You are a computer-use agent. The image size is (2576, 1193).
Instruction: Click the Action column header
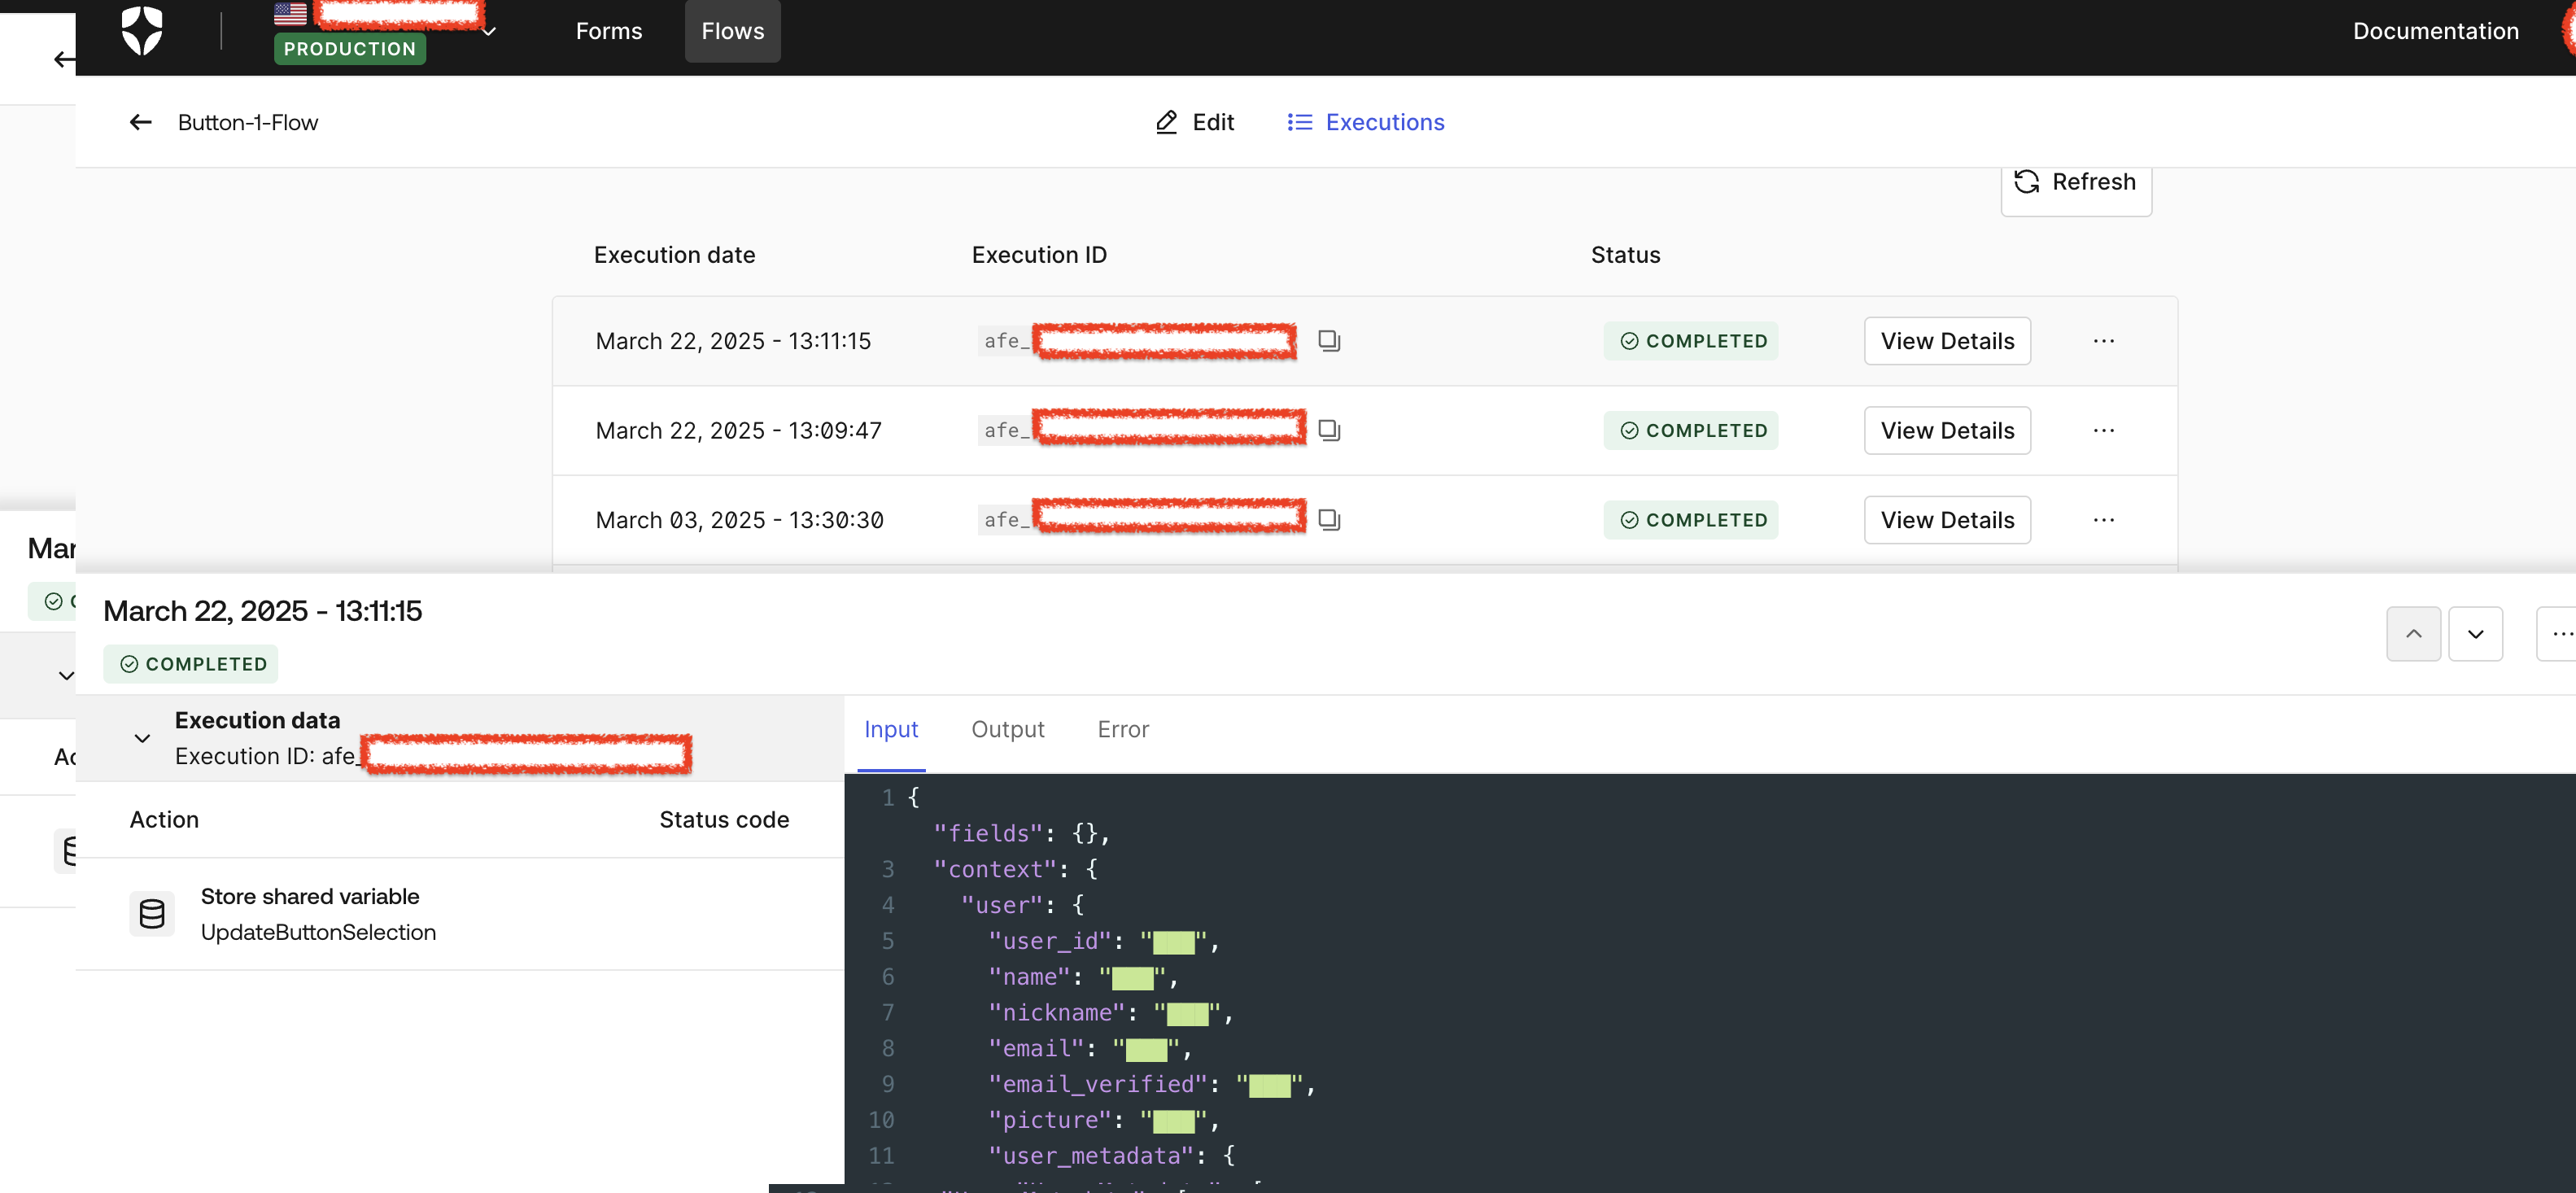pyautogui.click(x=164, y=820)
